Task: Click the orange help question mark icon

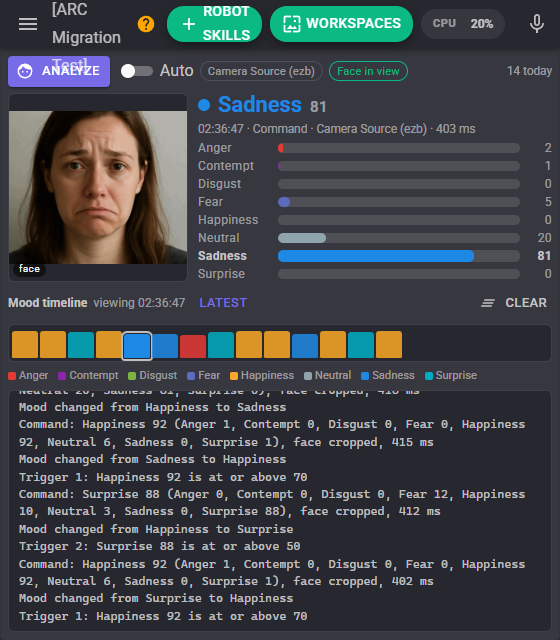Action: point(146,24)
